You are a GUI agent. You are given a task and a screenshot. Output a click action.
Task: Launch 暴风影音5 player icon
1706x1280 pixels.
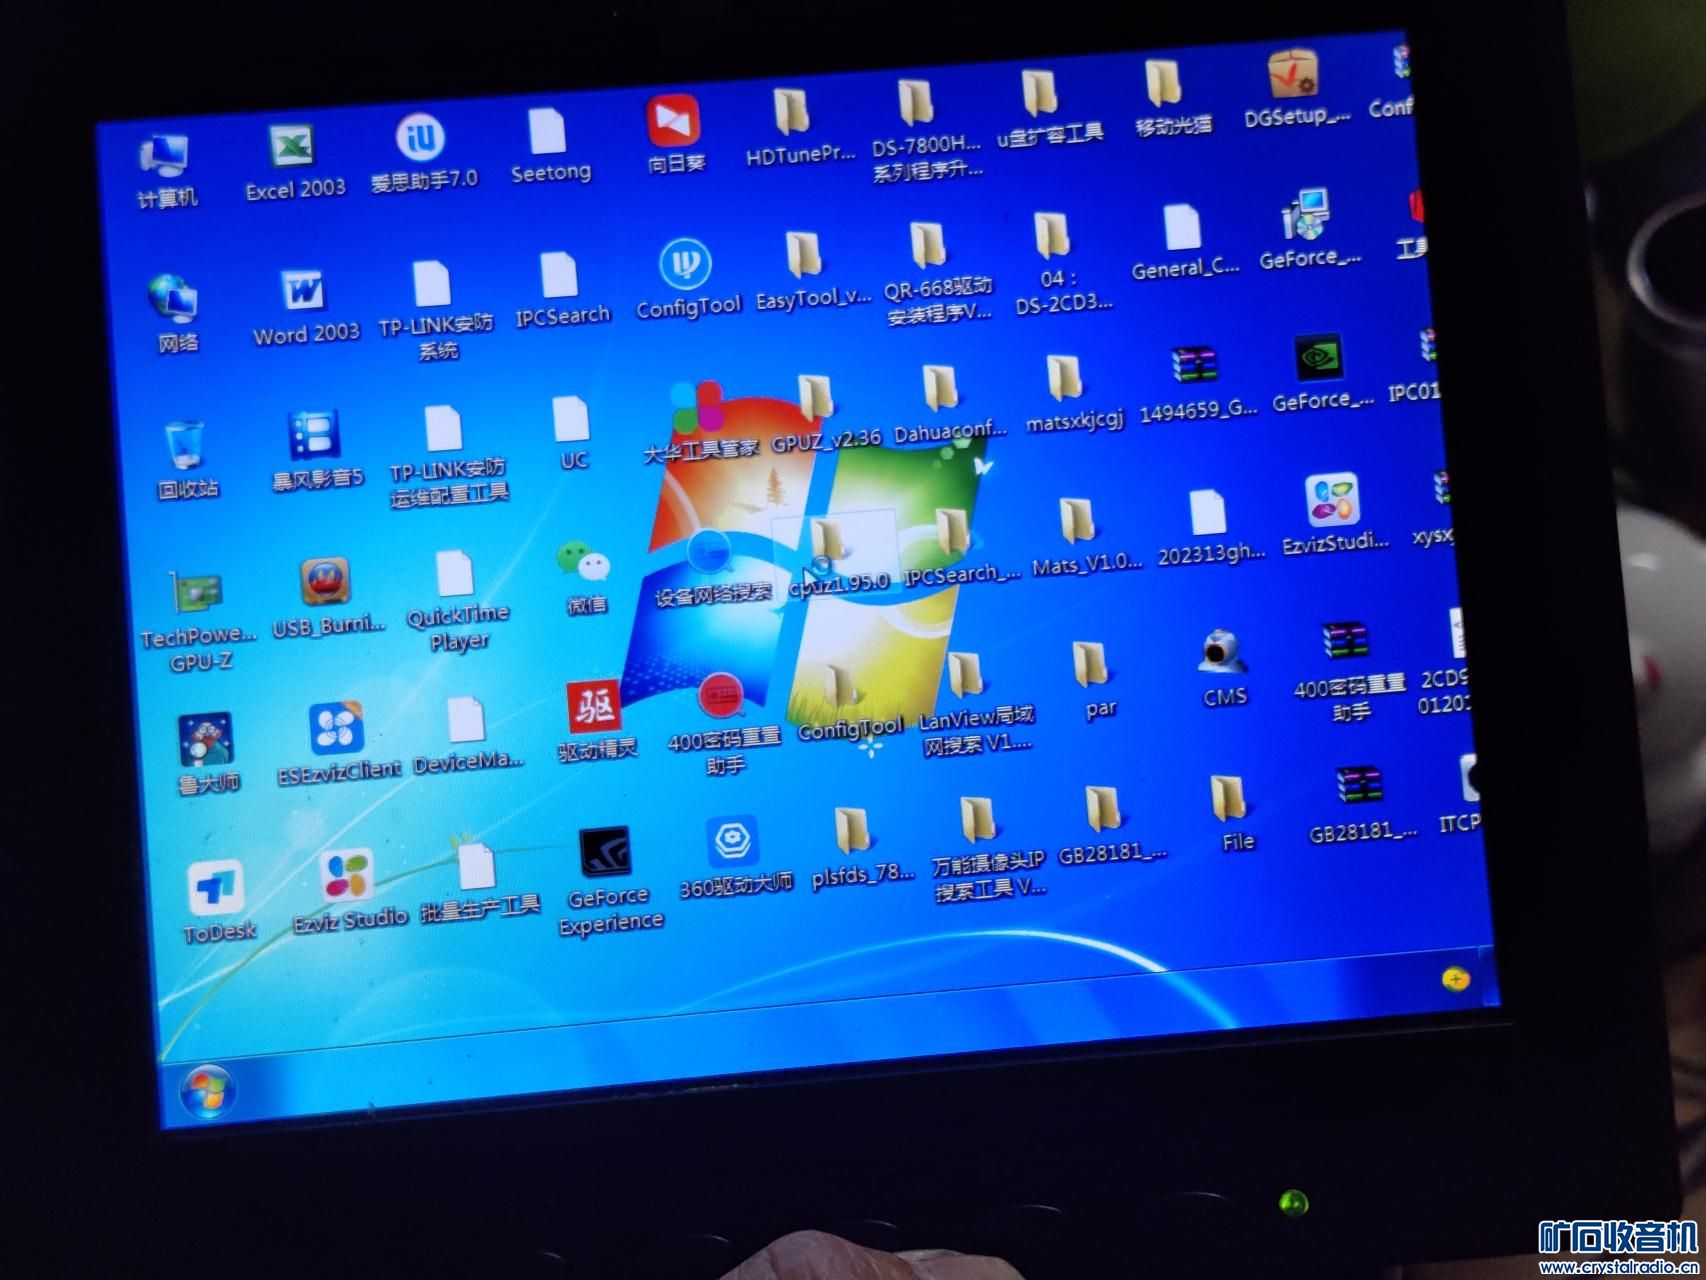[x=314, y=436]
